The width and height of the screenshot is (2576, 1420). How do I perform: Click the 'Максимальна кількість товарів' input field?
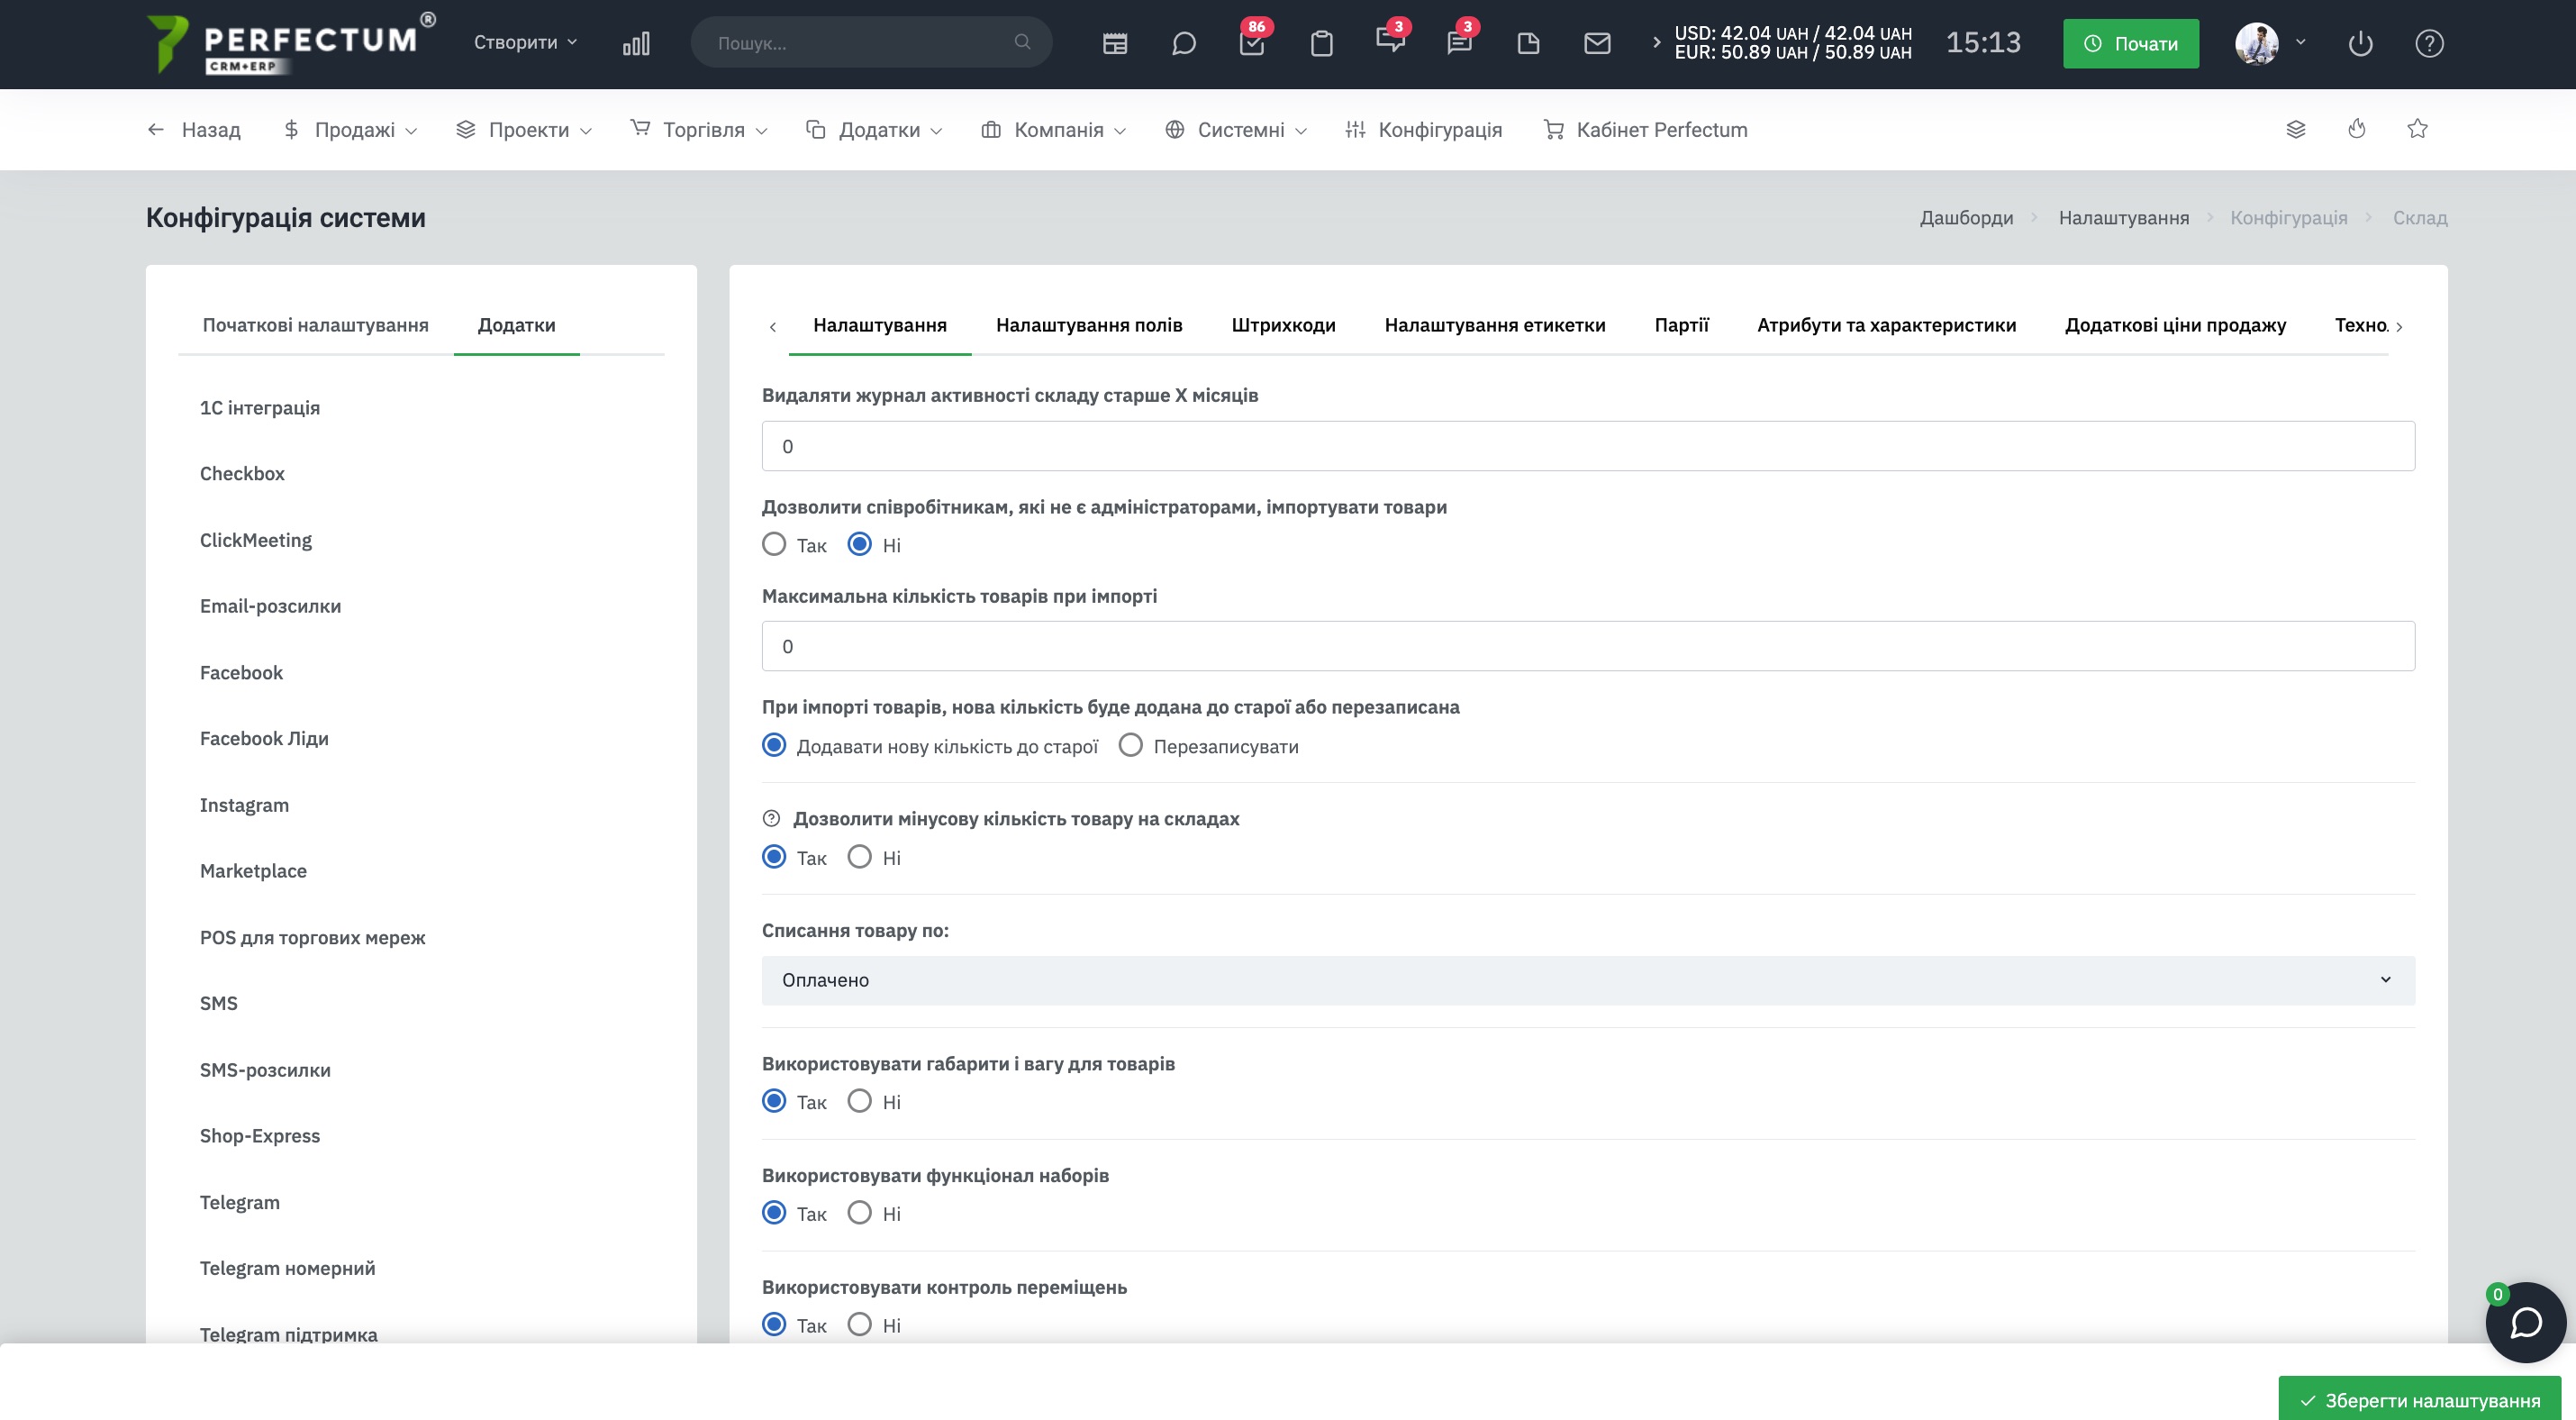[1588, 646]
